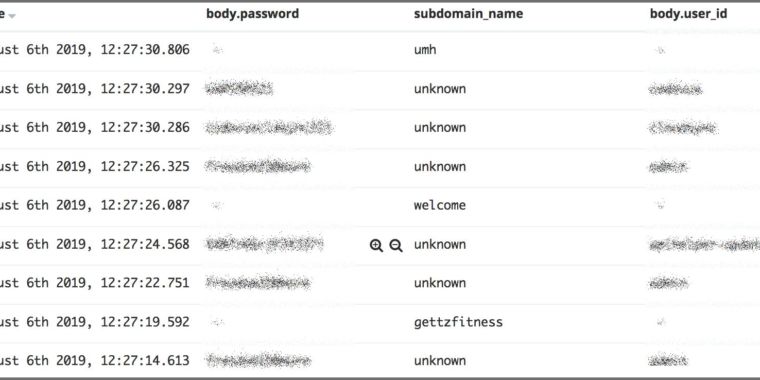Select the gettzfitness subdomain value

pos(458,322)
